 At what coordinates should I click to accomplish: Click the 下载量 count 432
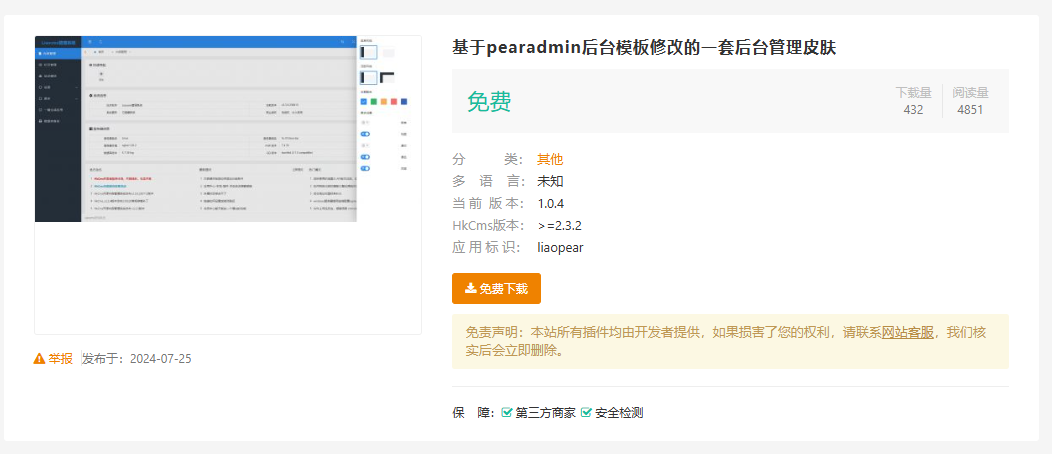[x=913, y=110]
